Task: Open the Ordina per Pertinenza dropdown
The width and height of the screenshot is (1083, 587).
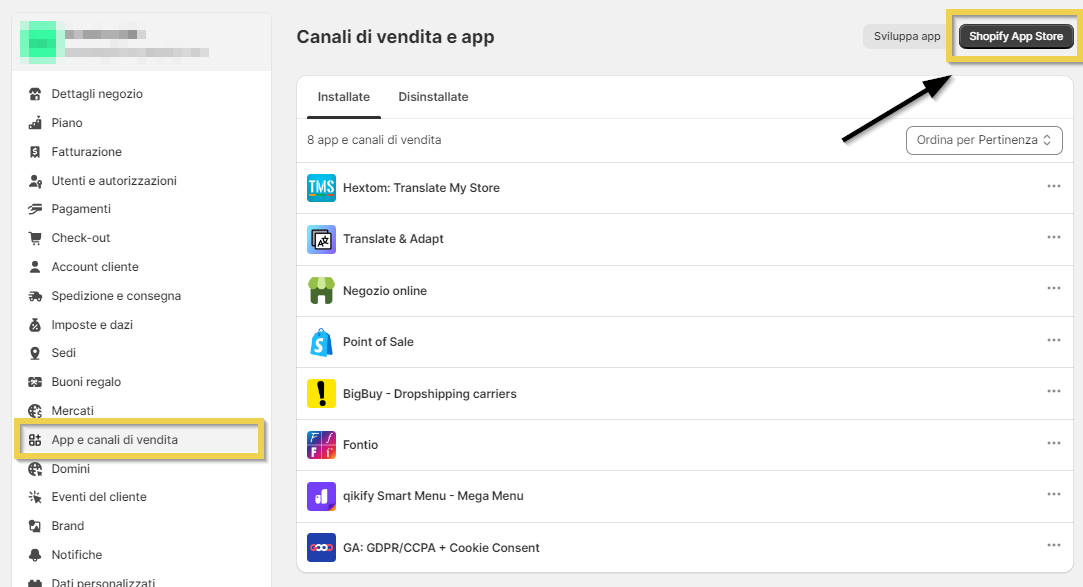Action: coord(984,140)
